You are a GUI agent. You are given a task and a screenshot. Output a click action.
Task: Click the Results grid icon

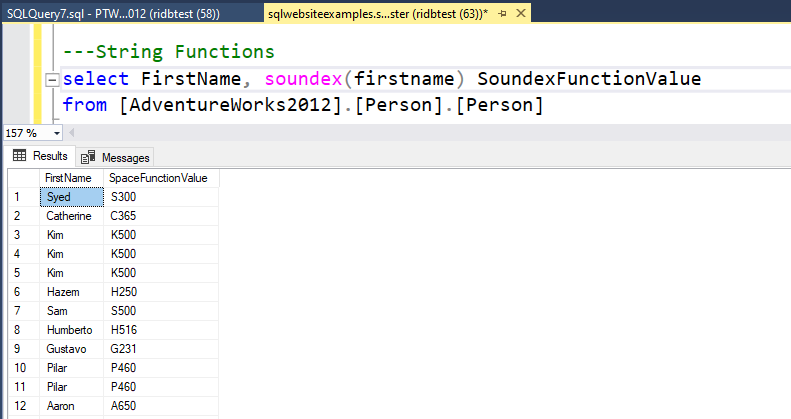tap(20, 155)
